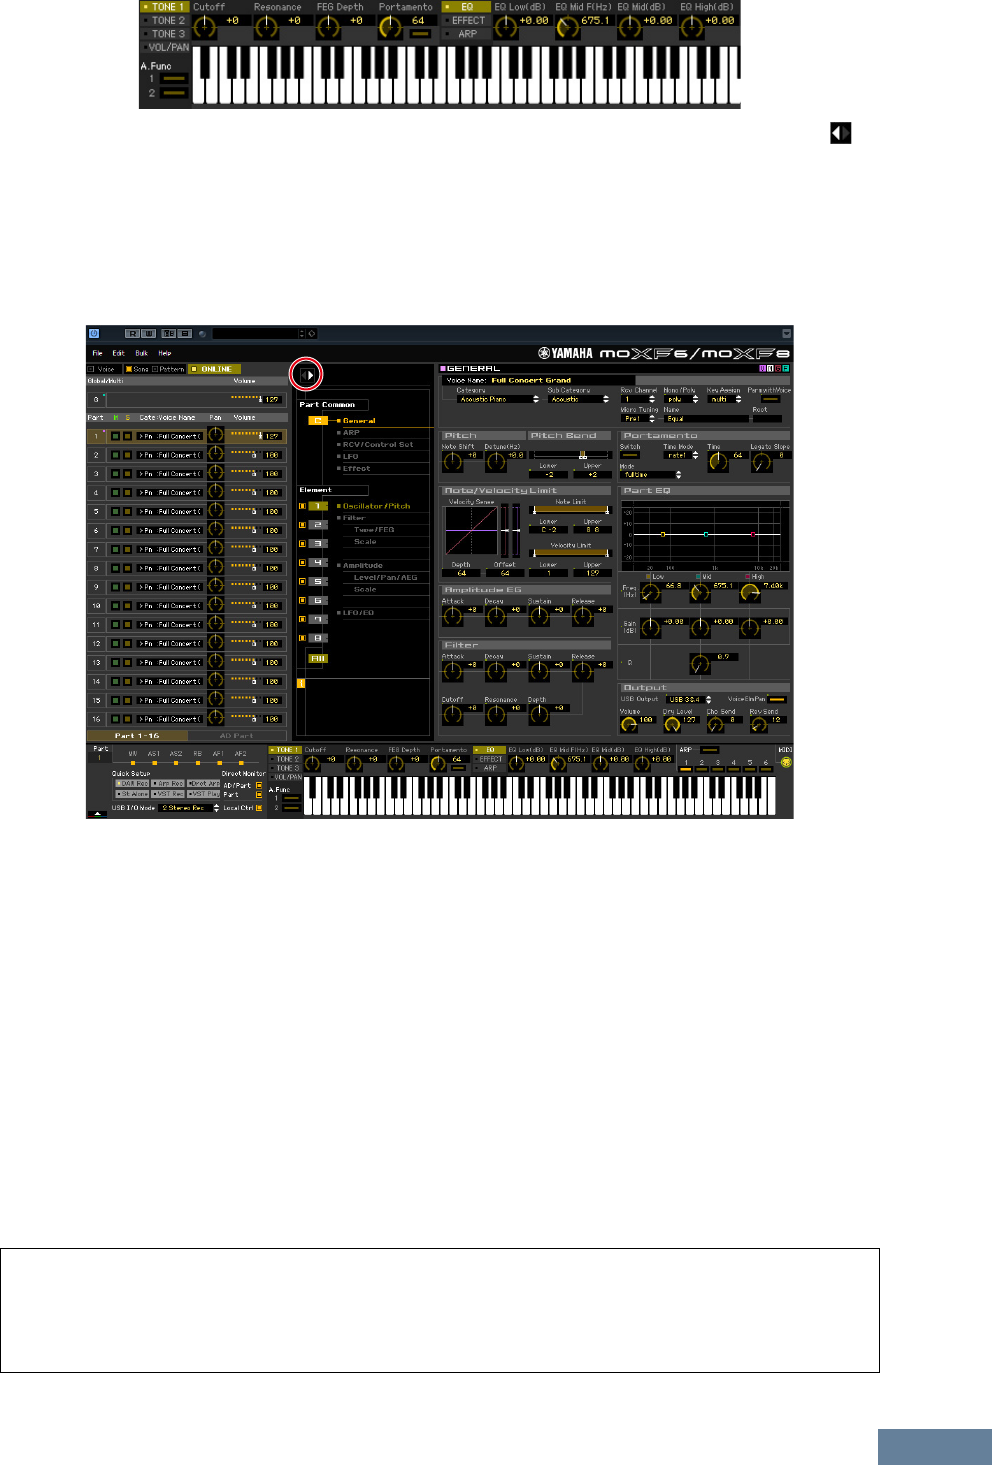Select Element 1 number button
The width and height of the screenshot is (992, 1465).
tap(317, 507)
